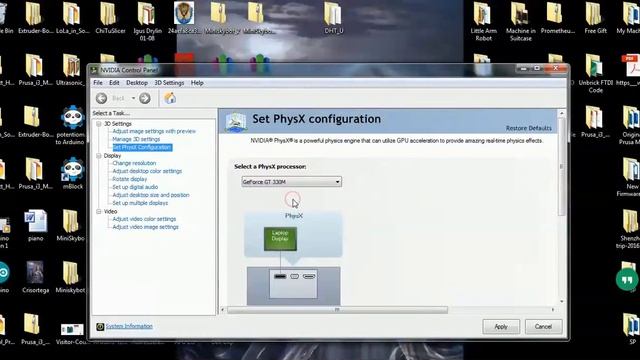Go to the Home page icon
640x360 pixels.
(x=170, y=98)
